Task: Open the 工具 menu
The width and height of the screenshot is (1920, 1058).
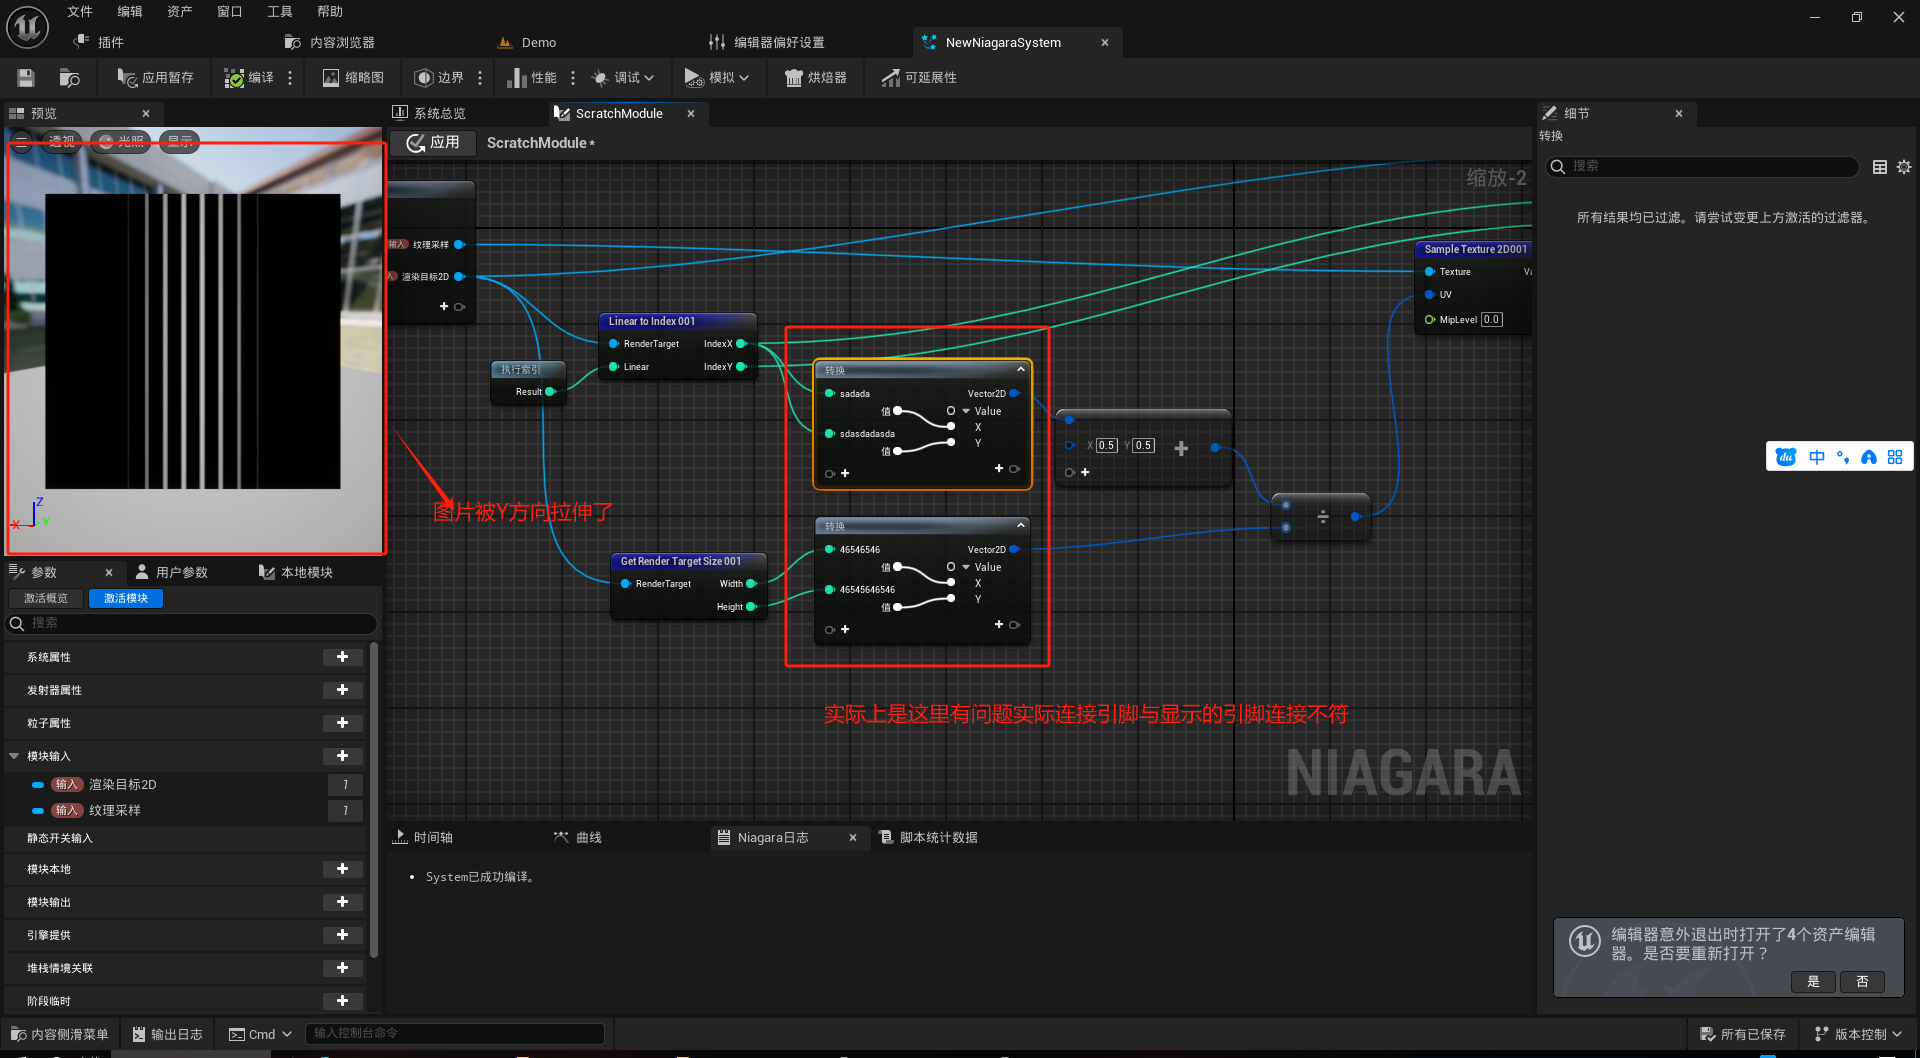Action: pos(279,11)
